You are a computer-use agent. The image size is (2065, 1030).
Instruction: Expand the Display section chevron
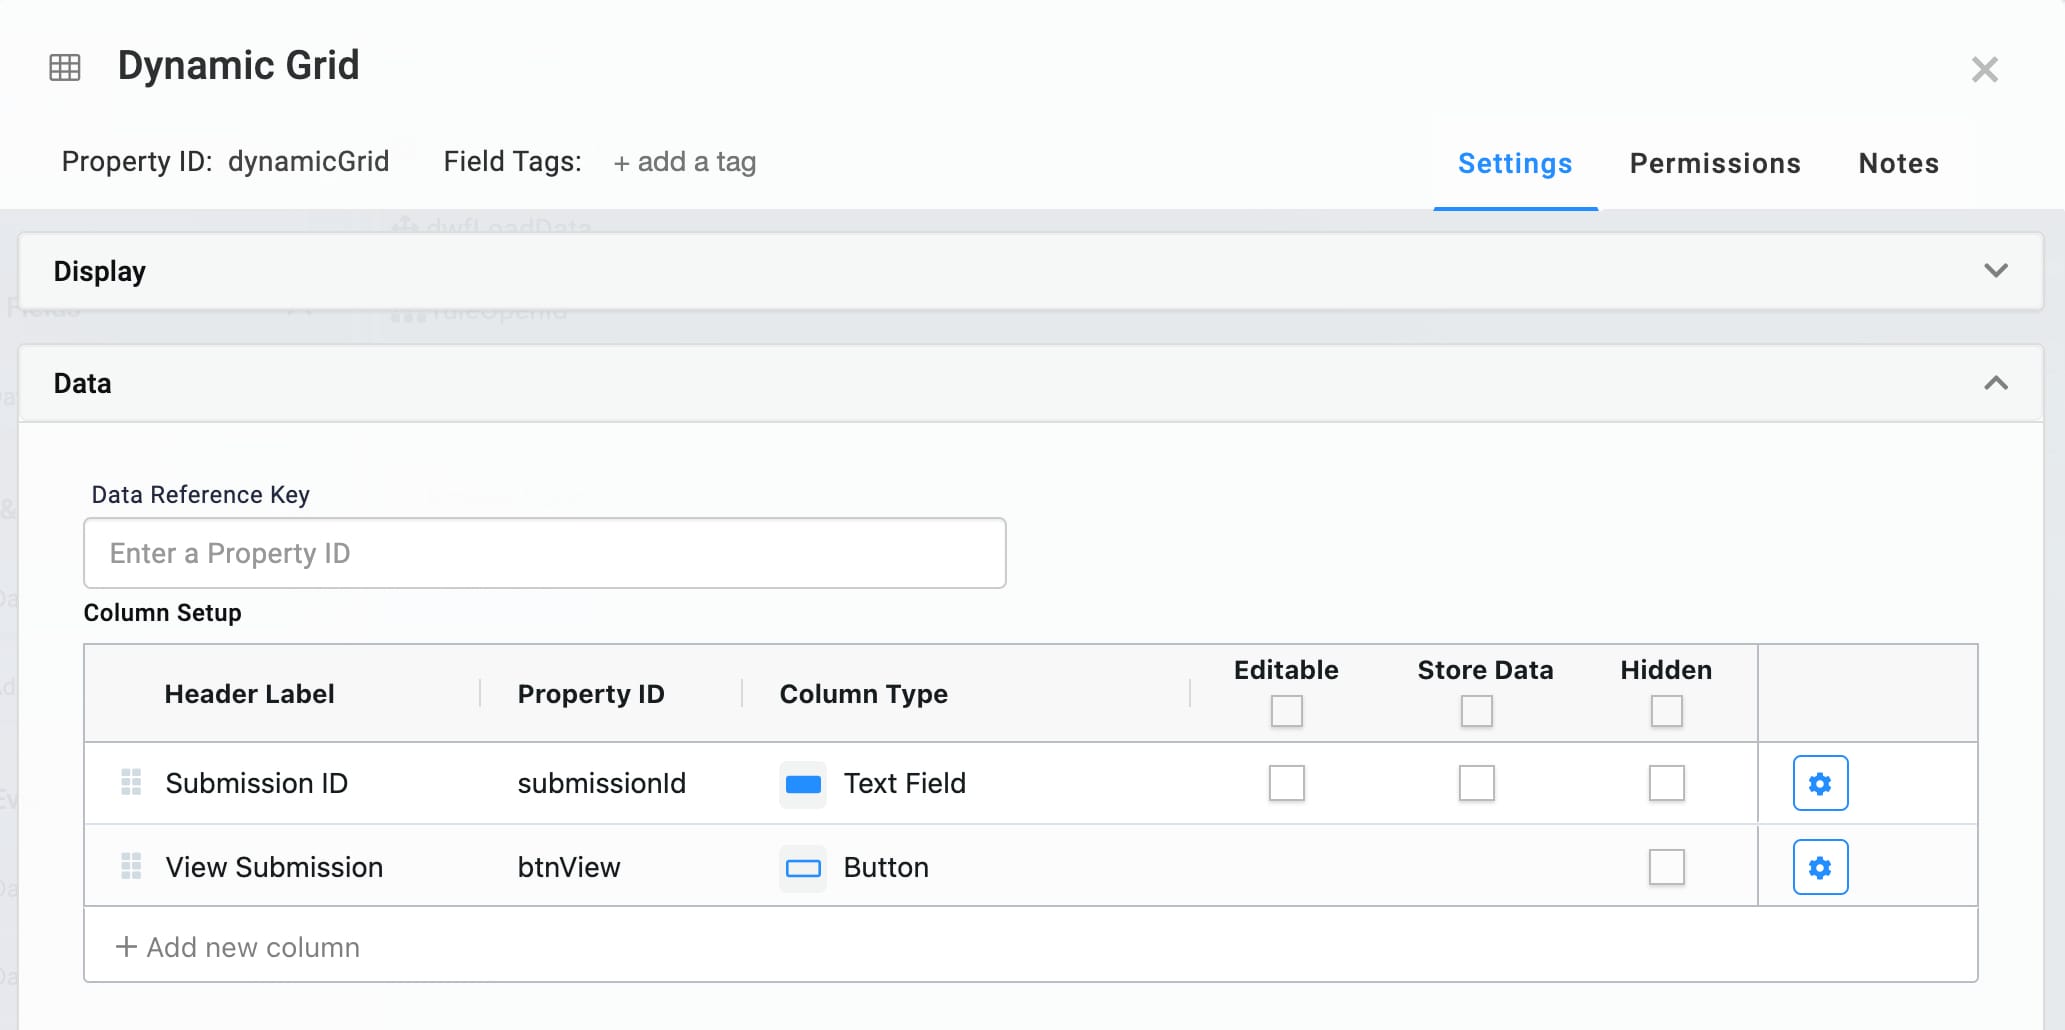click(x=1995, y=271)
